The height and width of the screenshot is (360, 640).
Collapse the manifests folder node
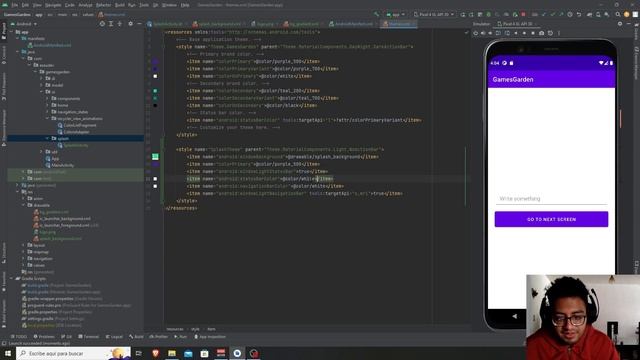click(18, 38)
